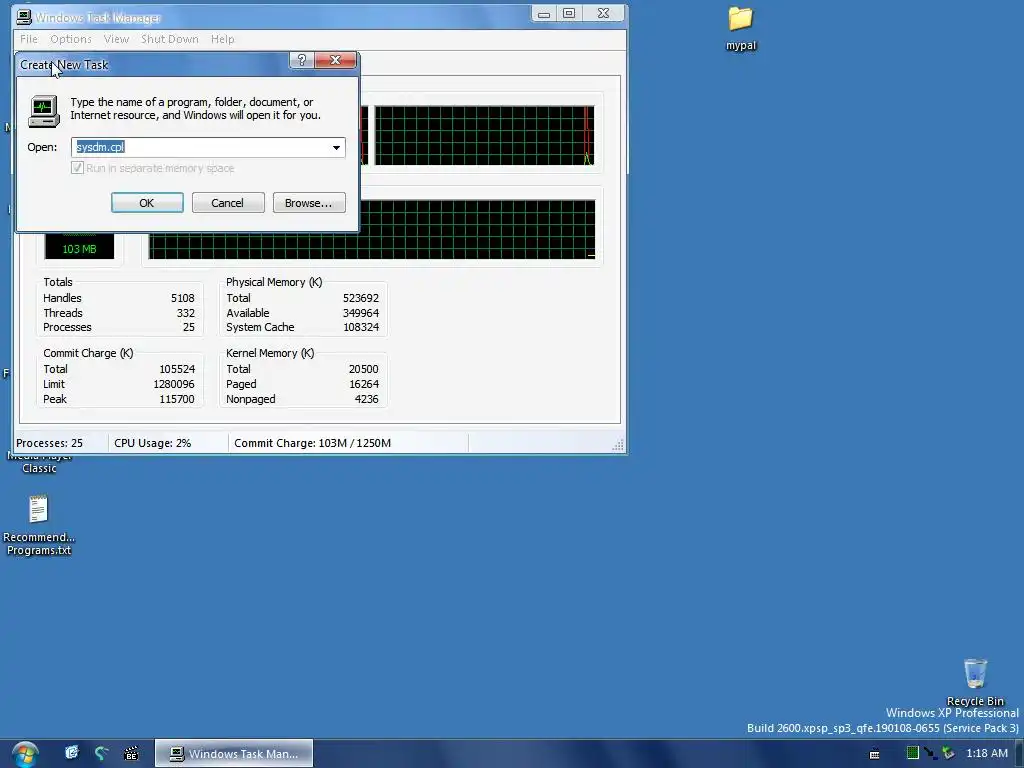1024x768 pixels.
Task: Click the teal swirl Quick Launch icon
Action: click(x=101, y=753)
